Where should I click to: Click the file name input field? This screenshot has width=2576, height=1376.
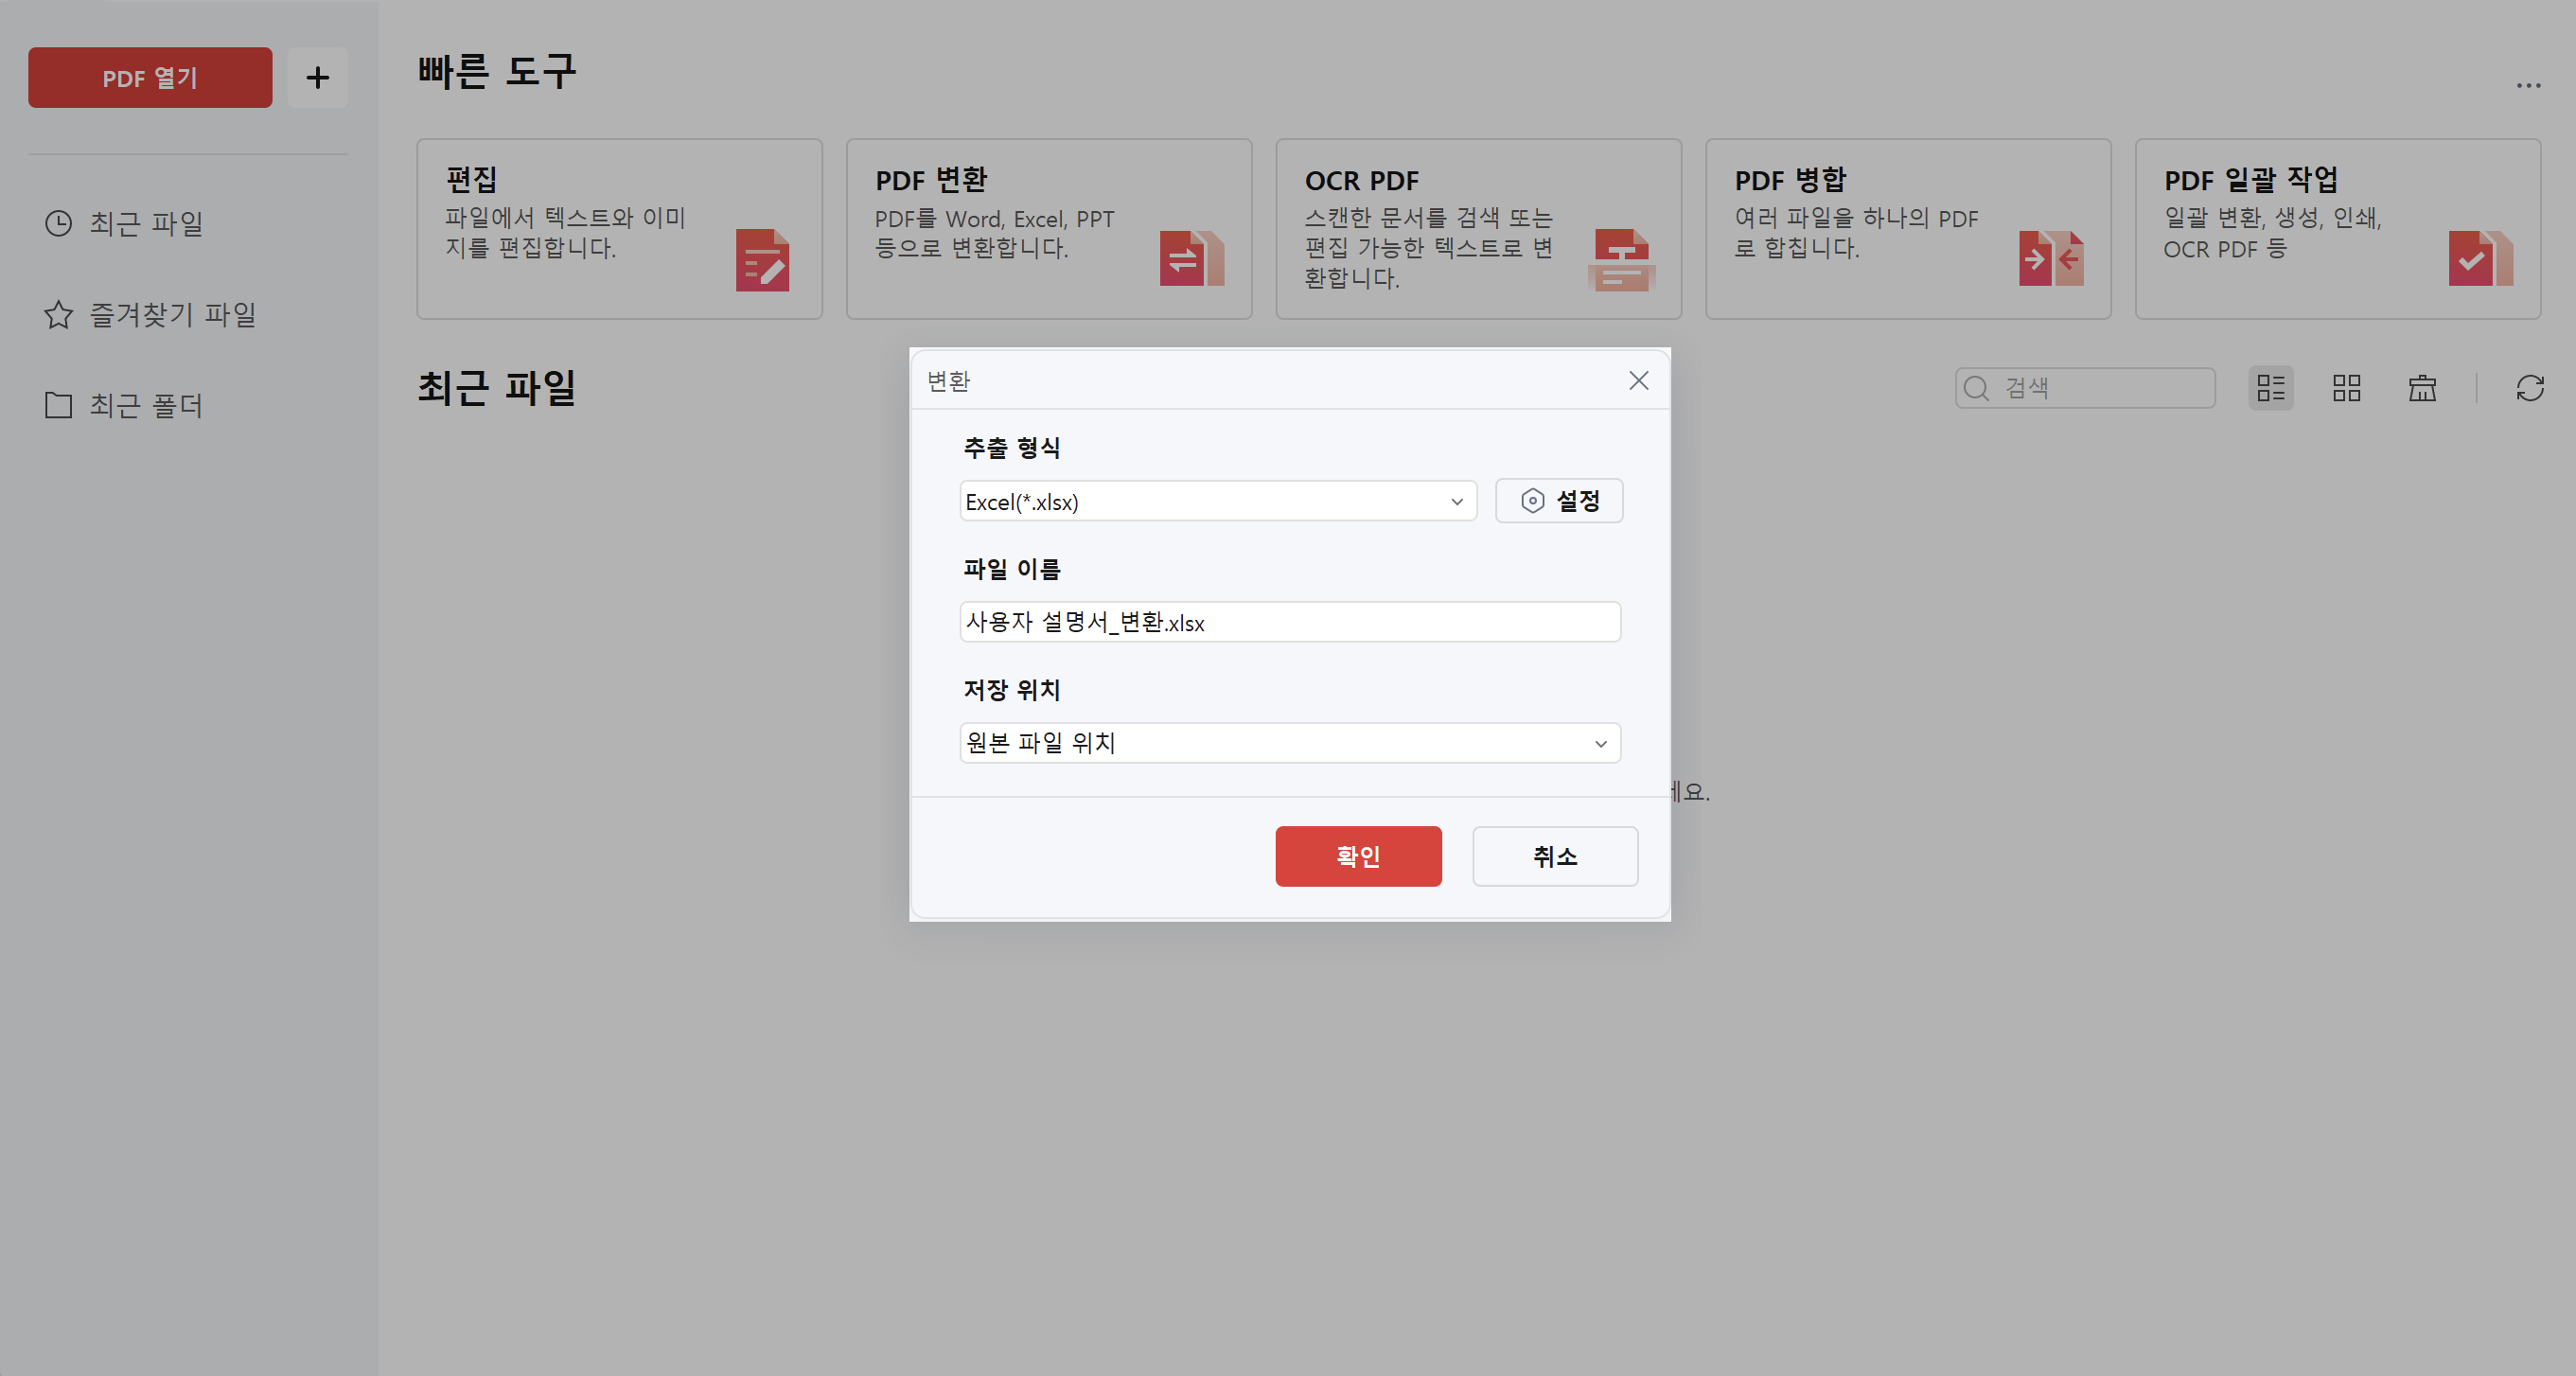(1288, 622)
